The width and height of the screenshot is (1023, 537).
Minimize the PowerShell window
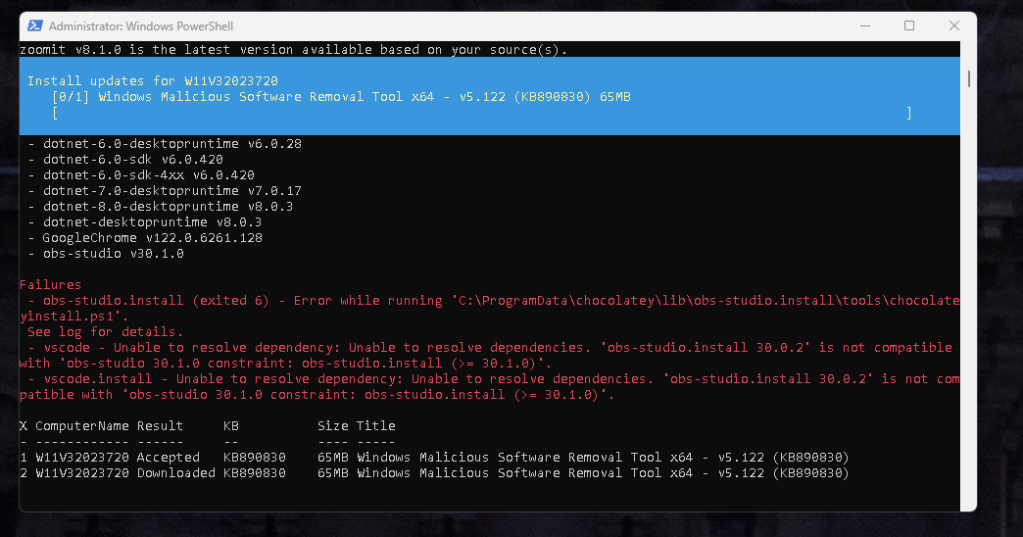(x=865, y=26)
